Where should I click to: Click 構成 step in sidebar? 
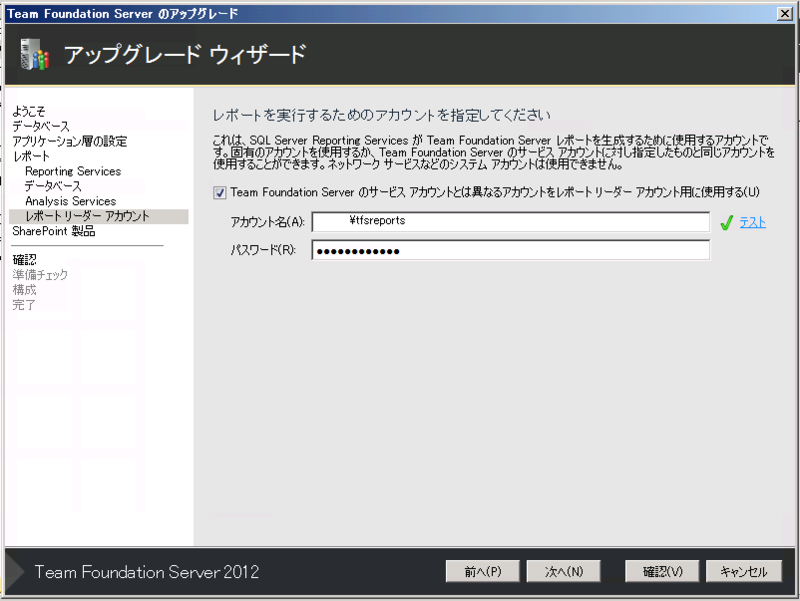pyautogui.click(x=24, y=290)
